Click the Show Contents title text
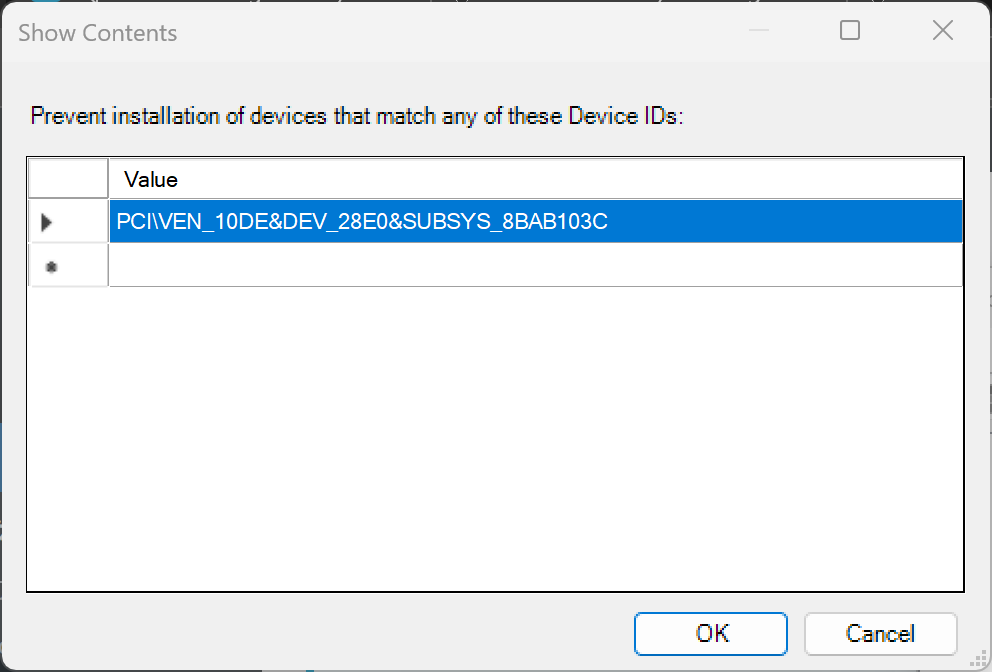This screenshot has width=992, height=672. [x=97, y=33]
